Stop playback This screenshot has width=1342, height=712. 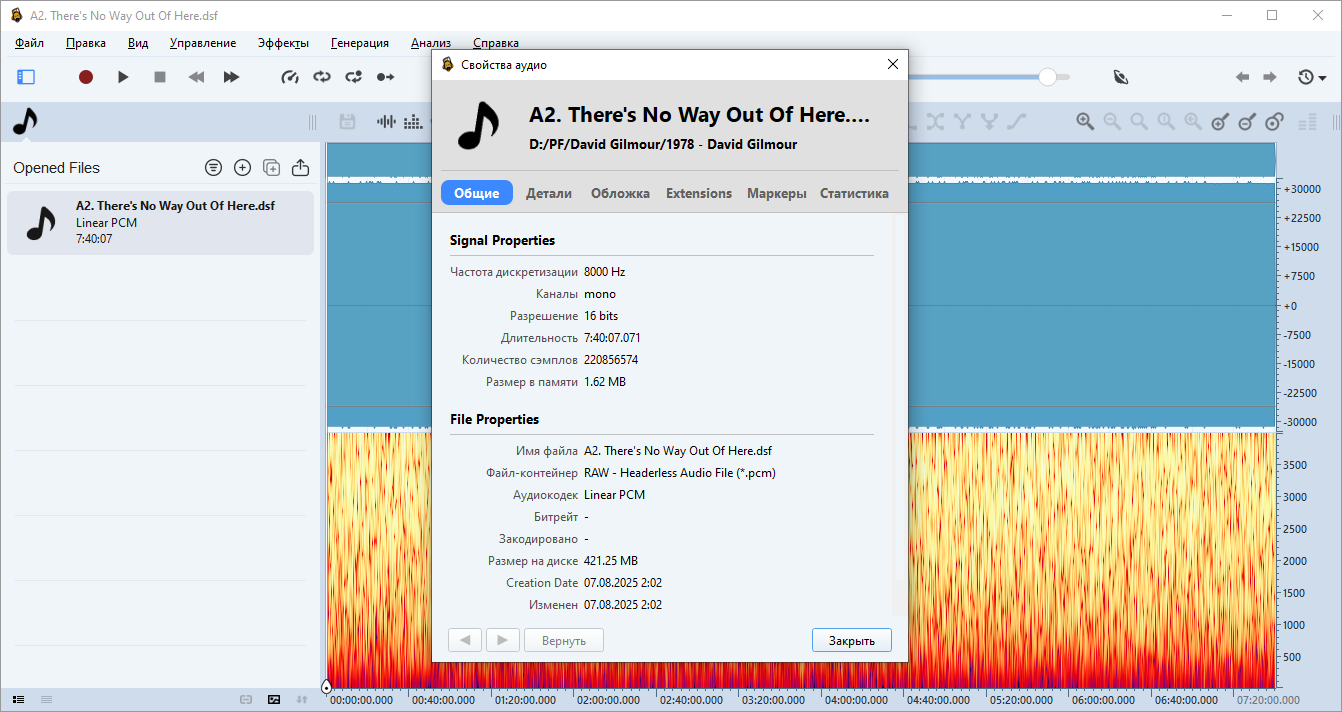point(160,77)
